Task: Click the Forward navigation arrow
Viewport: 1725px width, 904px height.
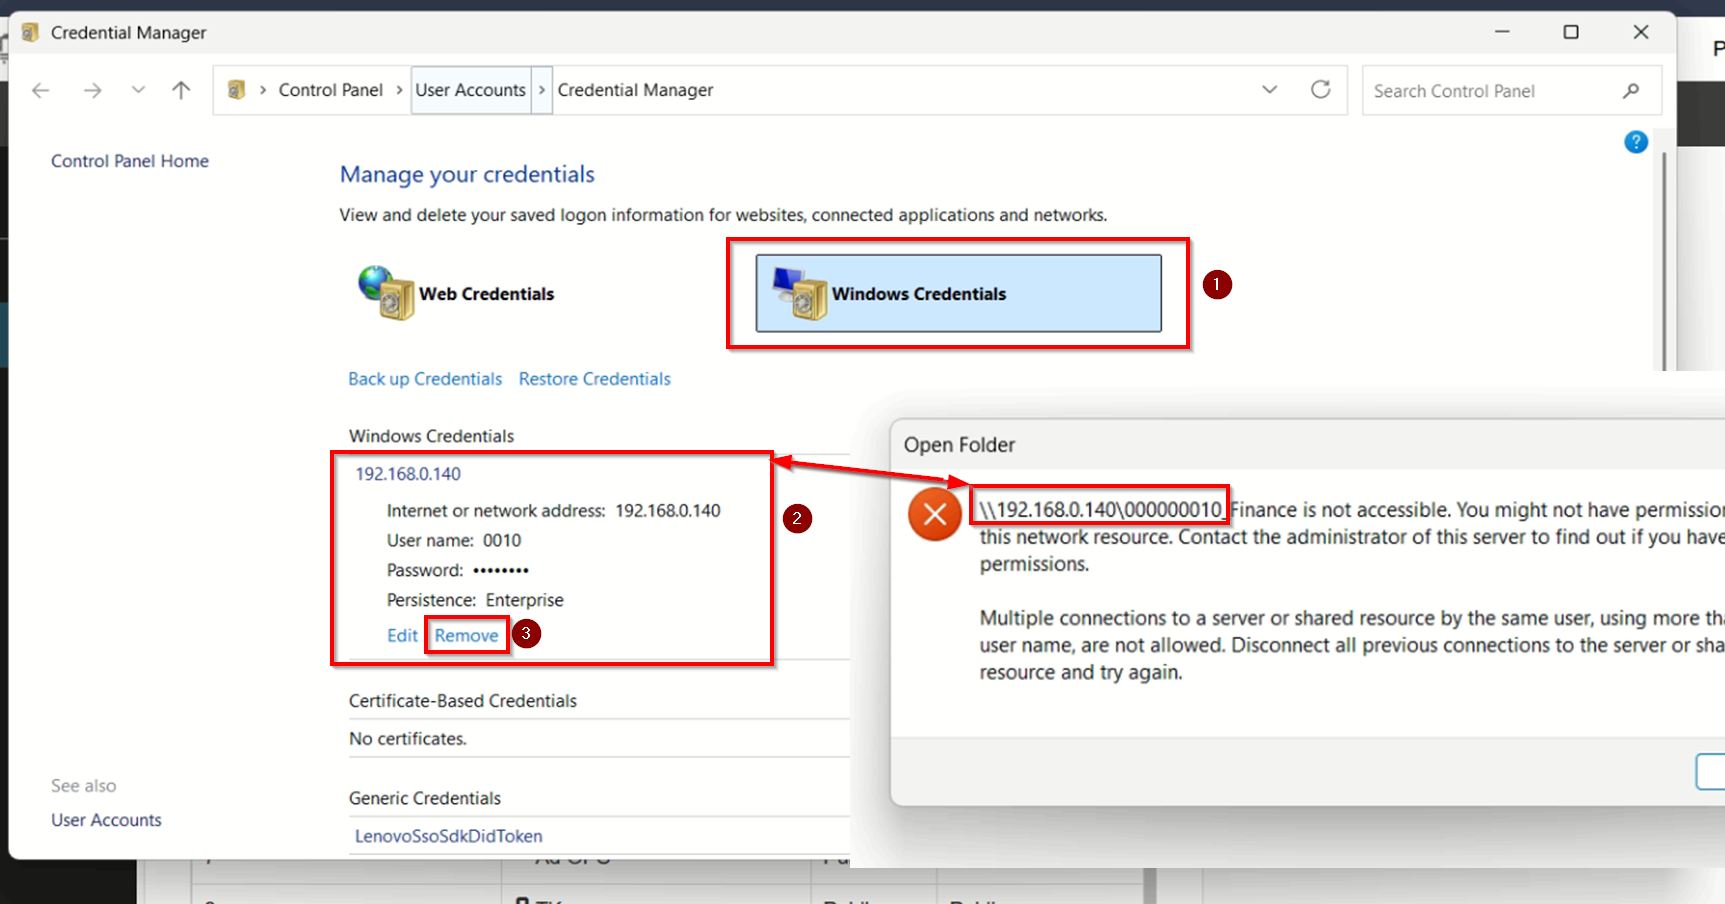Action: pos(93,91)
